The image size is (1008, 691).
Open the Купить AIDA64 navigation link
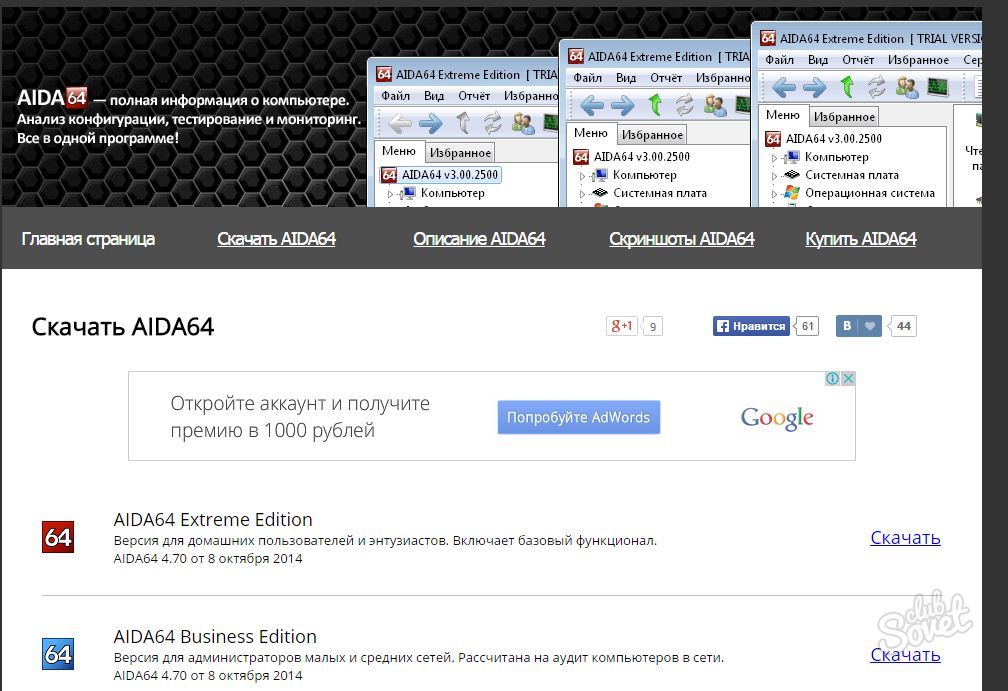860,239
